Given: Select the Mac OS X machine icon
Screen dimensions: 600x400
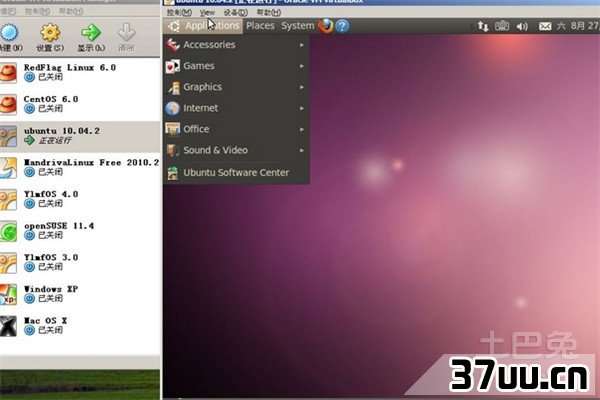Looking at the screenshot, I should [x=8, y=326].
